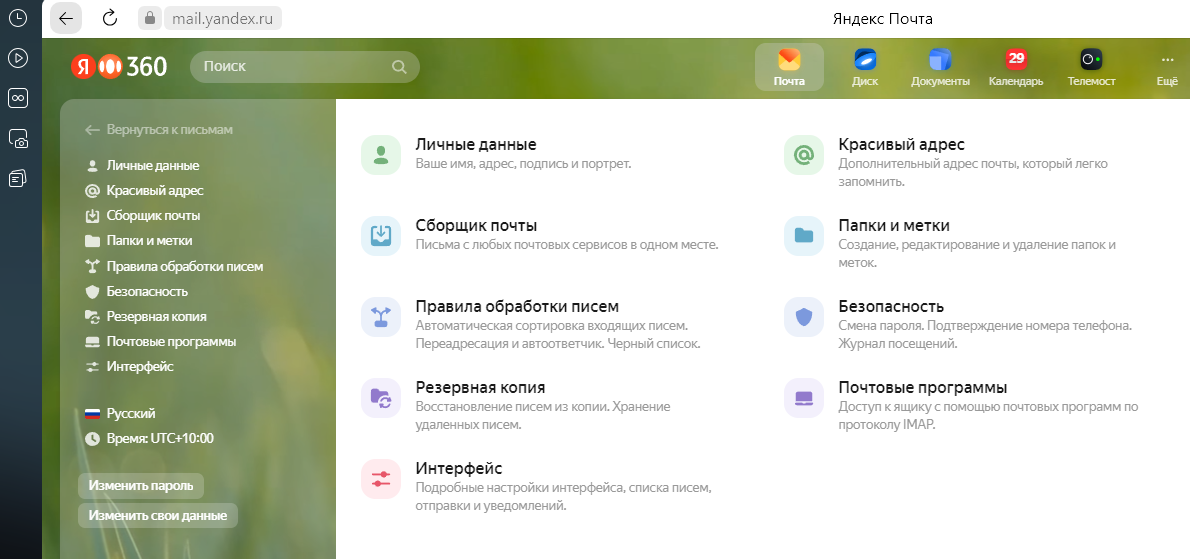Click the Изменить пароль button
The height and width of the screenshot is (559, 1190).
tap(141, 485)
